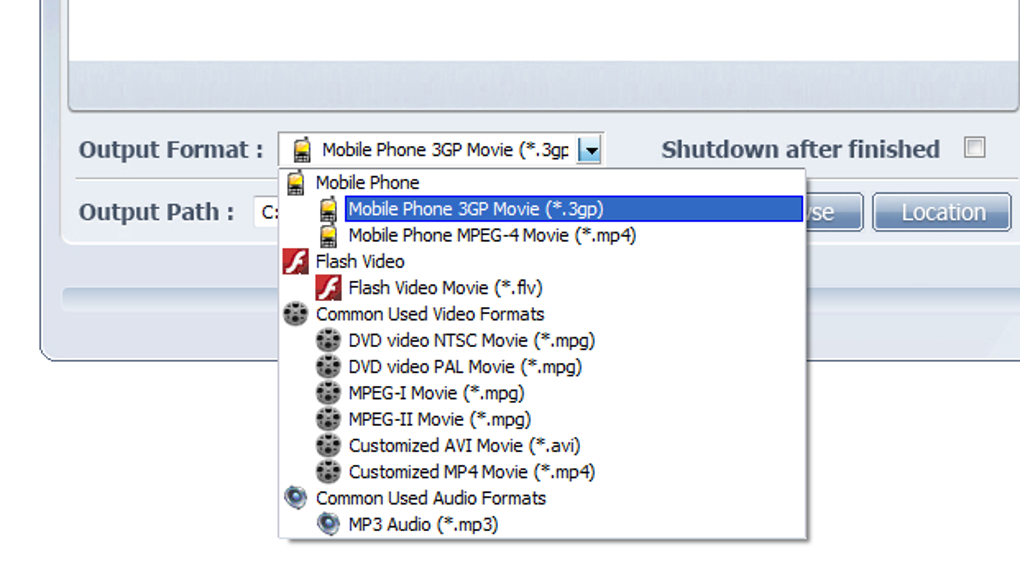Click the speaker icon beside MP3 Audio
Screen dimensions: 1020x567
click(x=328, y=524)
